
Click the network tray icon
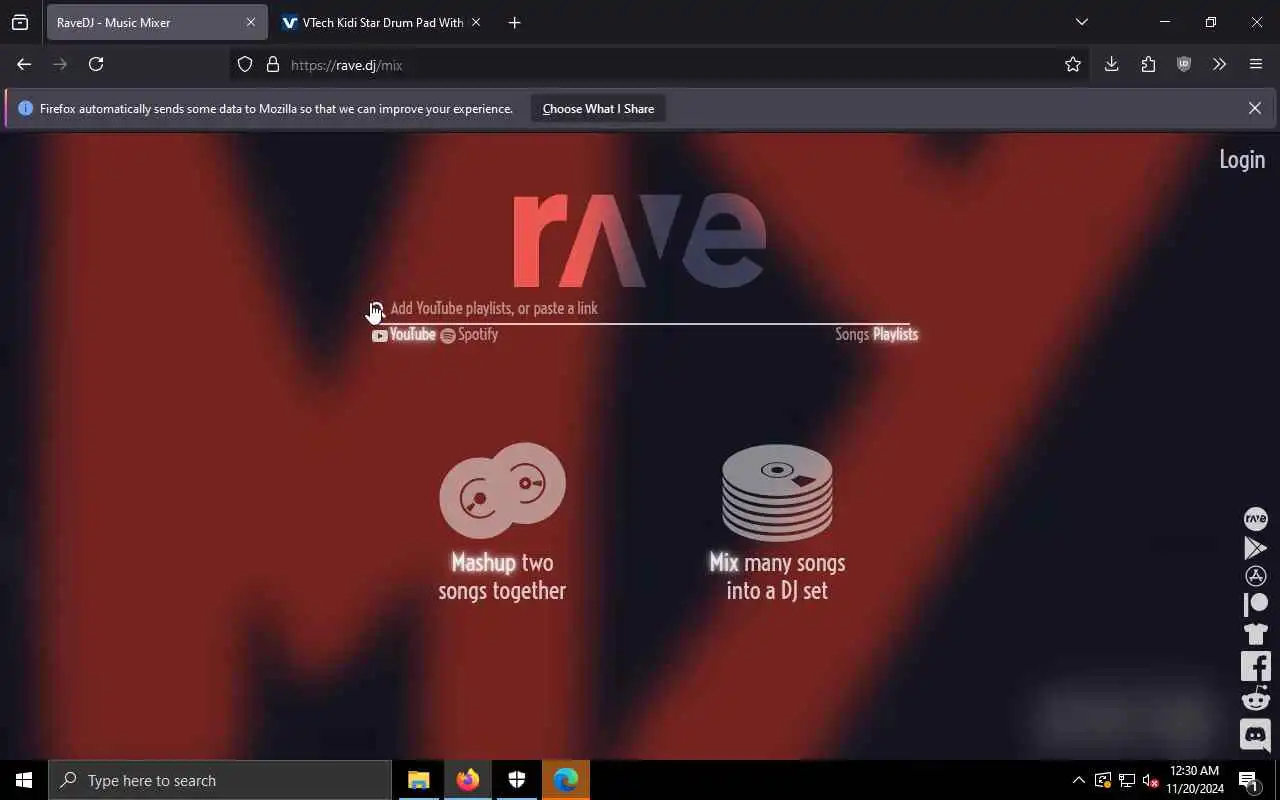(x=1127, y=780)
